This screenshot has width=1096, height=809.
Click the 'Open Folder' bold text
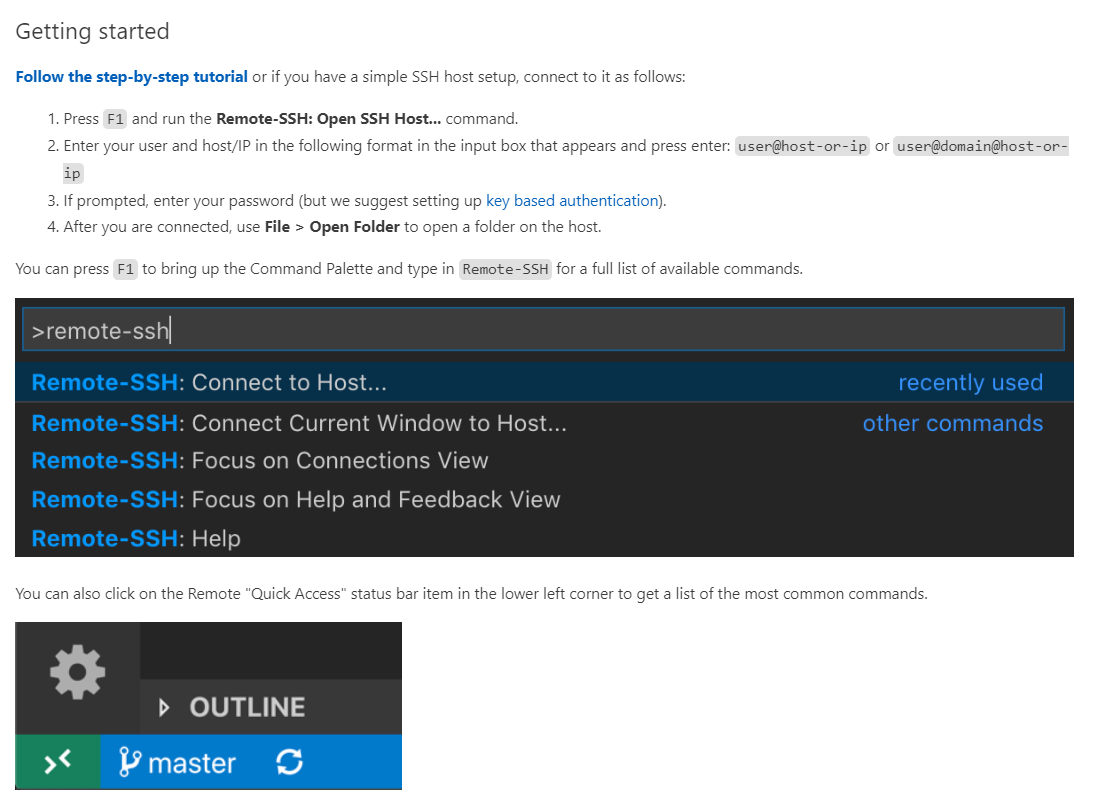[354, 227]
